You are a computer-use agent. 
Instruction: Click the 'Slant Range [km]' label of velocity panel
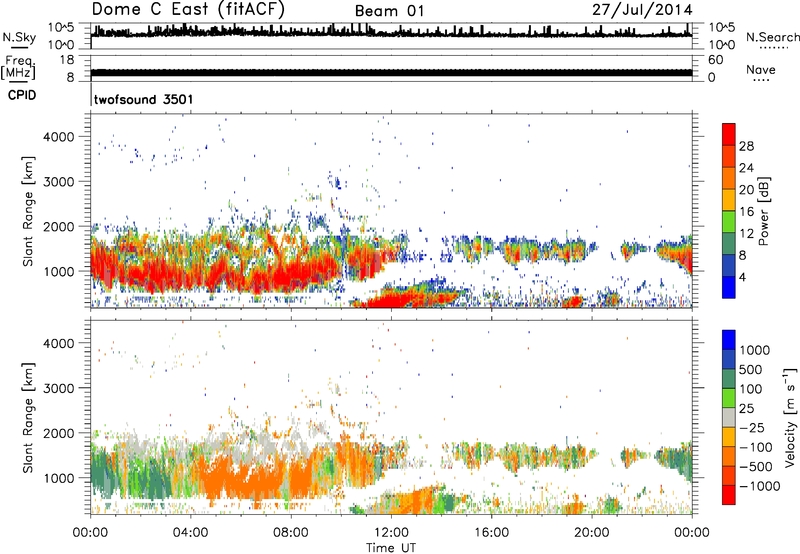[x=28, y=417]
